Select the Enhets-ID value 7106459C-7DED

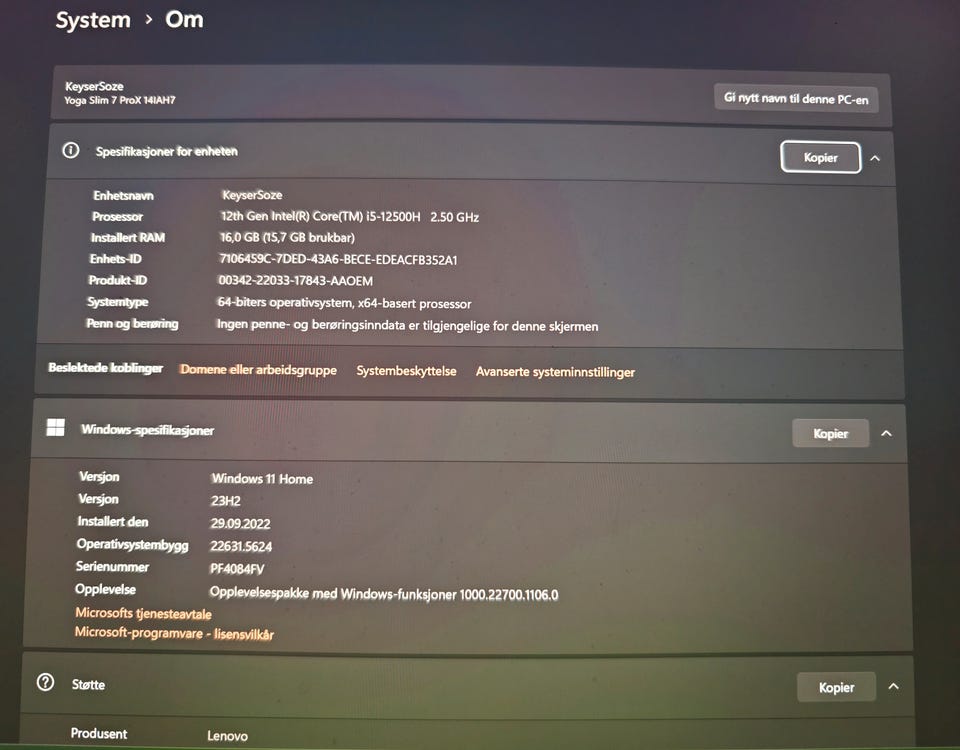click(338, 260)
